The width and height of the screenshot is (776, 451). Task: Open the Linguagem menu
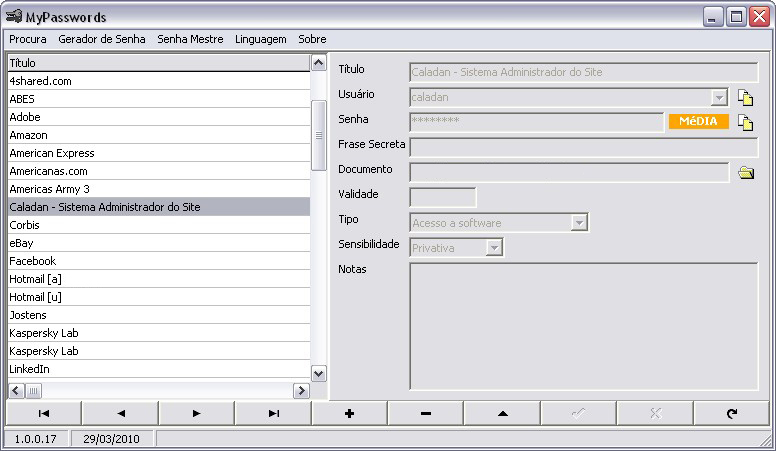(x=260, y=39)
